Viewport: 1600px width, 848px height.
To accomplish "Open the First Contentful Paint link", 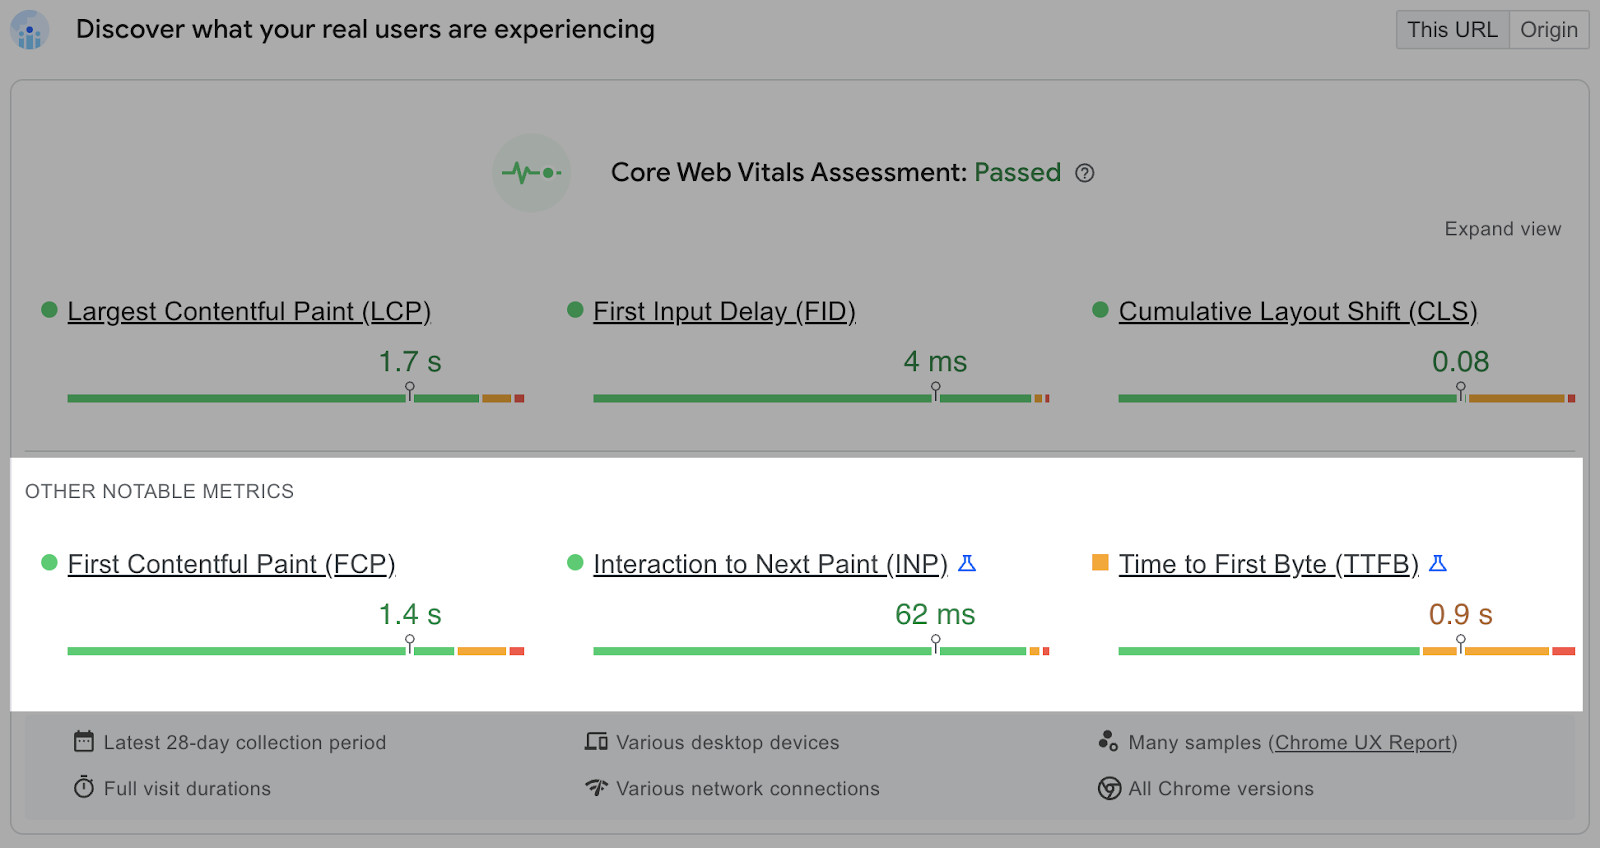I will [230, 563].
